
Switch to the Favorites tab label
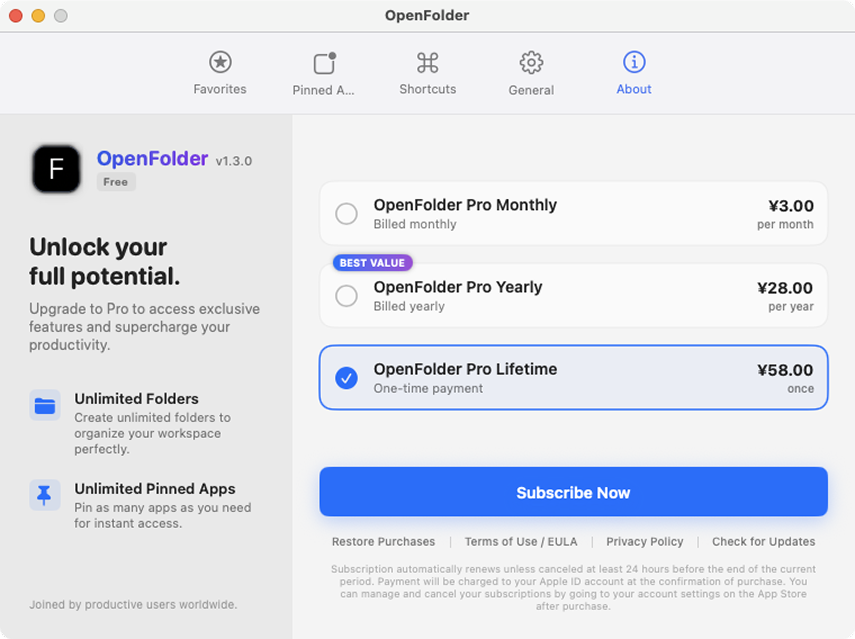220,89
